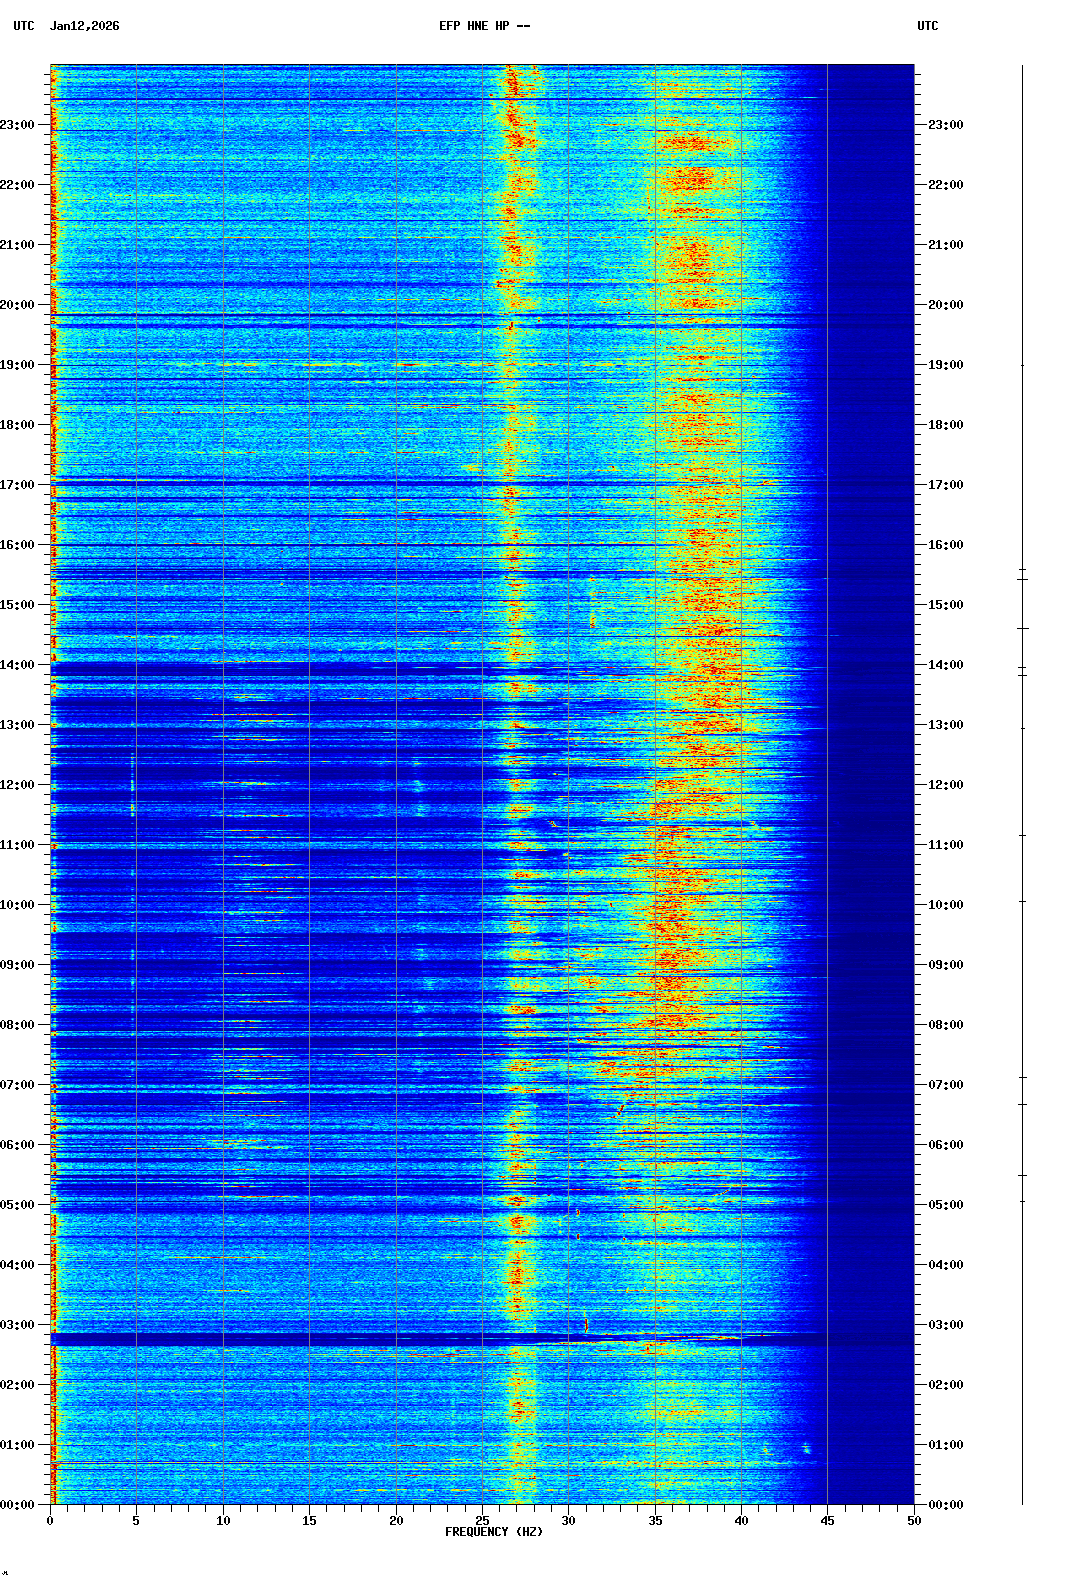The width and height of the screenshot is (1066, 1584).
Task: Click the UTC label in the top-right corner
Action: [927, 26]
